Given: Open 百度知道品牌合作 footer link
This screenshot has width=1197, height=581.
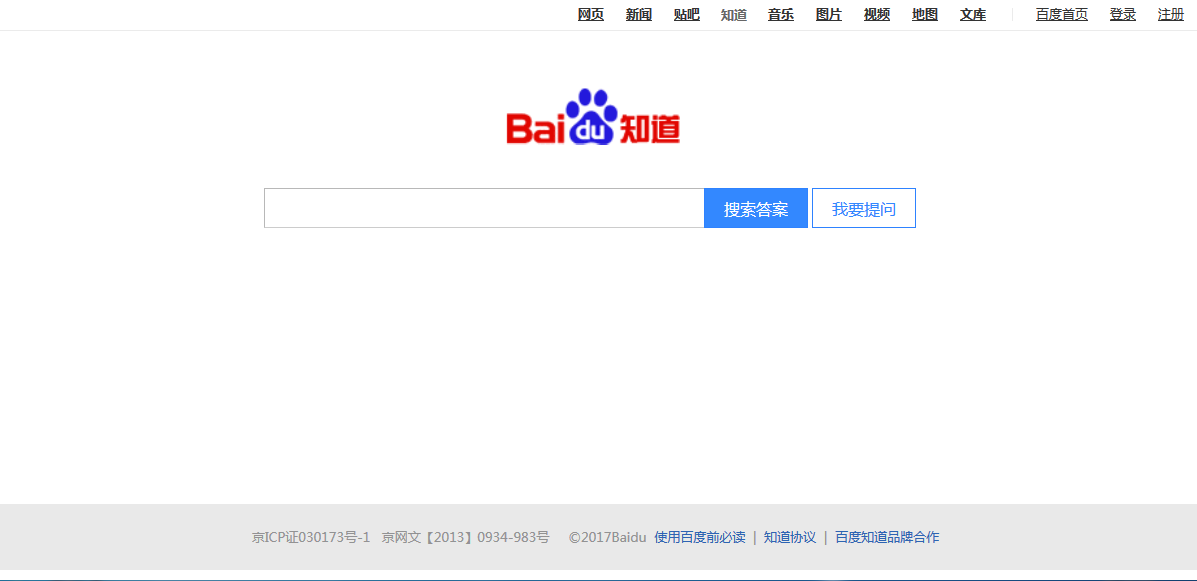Looking at the screenshot, I should click(887, 537).
